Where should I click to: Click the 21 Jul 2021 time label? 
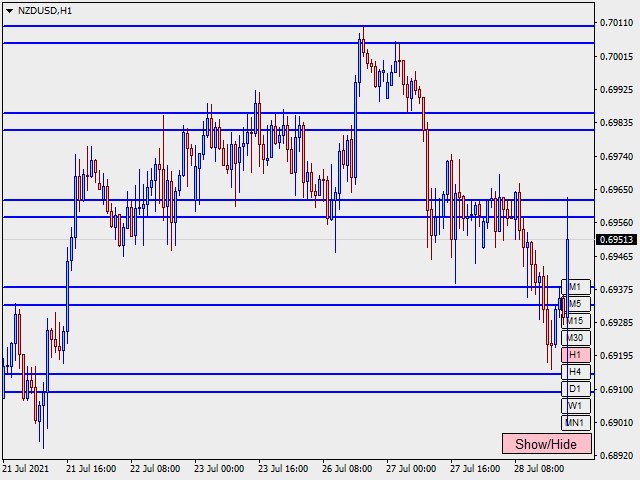click(x=25, y=469)
